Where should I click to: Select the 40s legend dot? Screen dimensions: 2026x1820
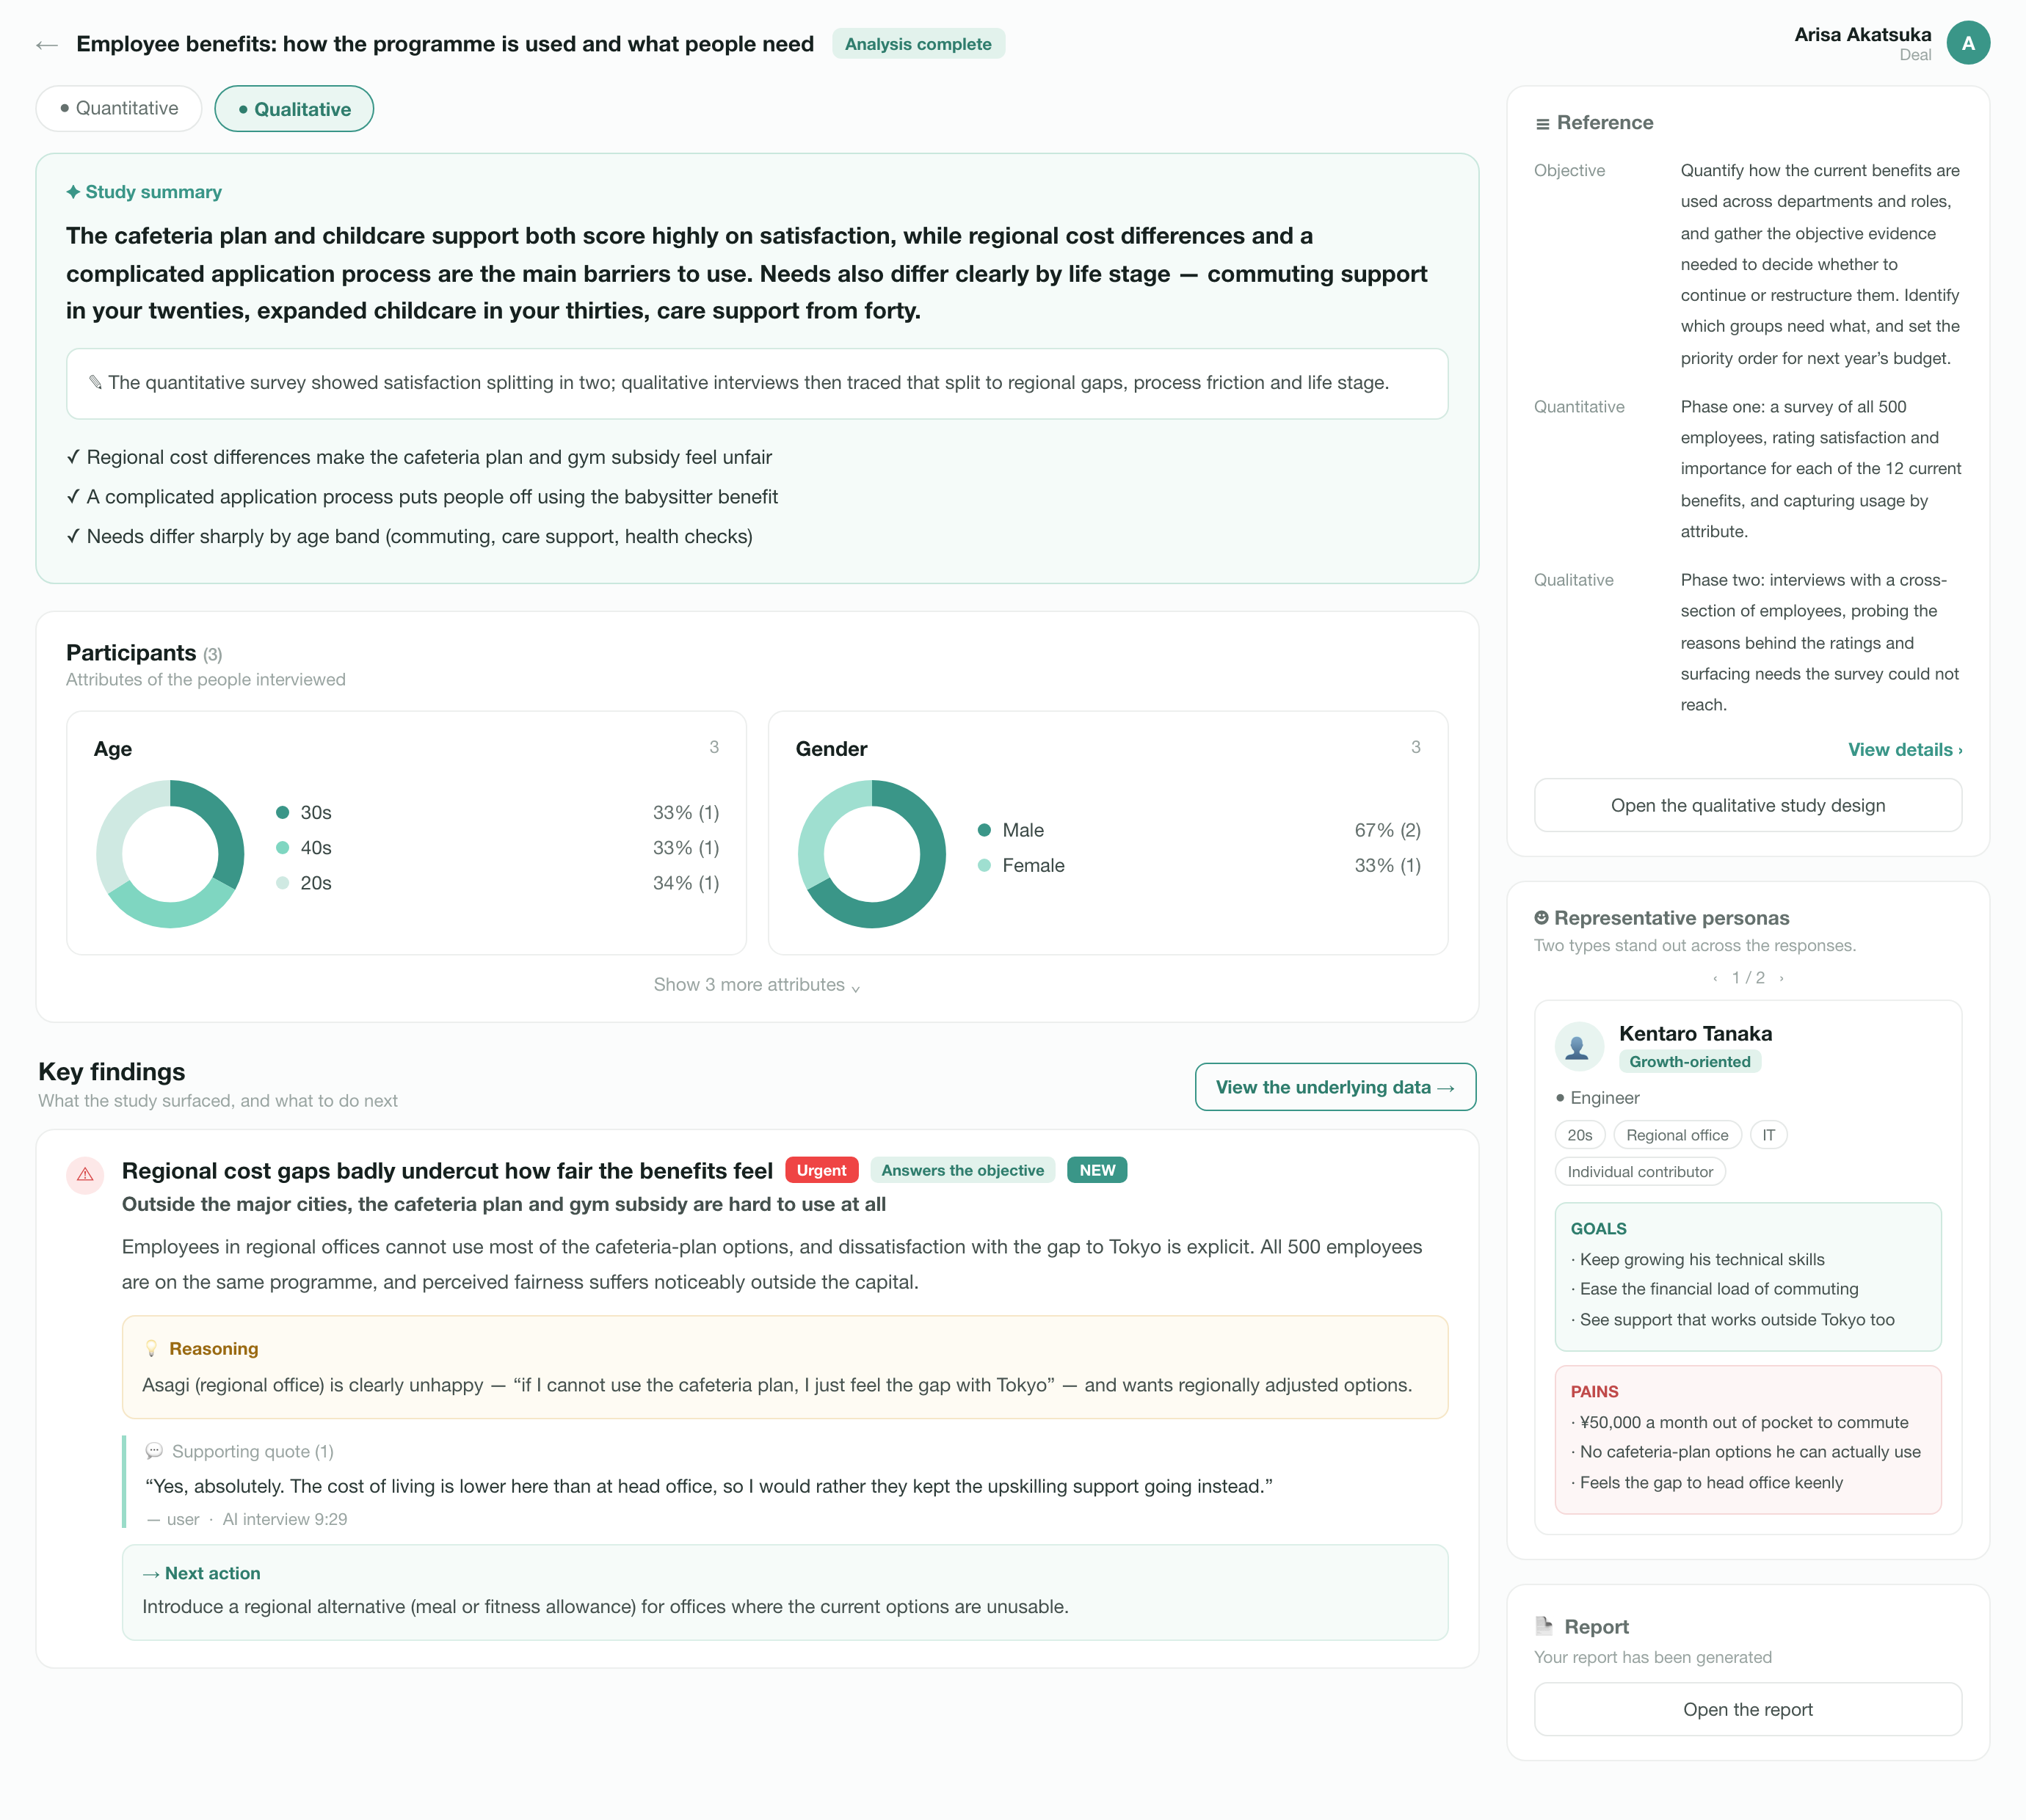pyautogui.click(x=282, y=848)
